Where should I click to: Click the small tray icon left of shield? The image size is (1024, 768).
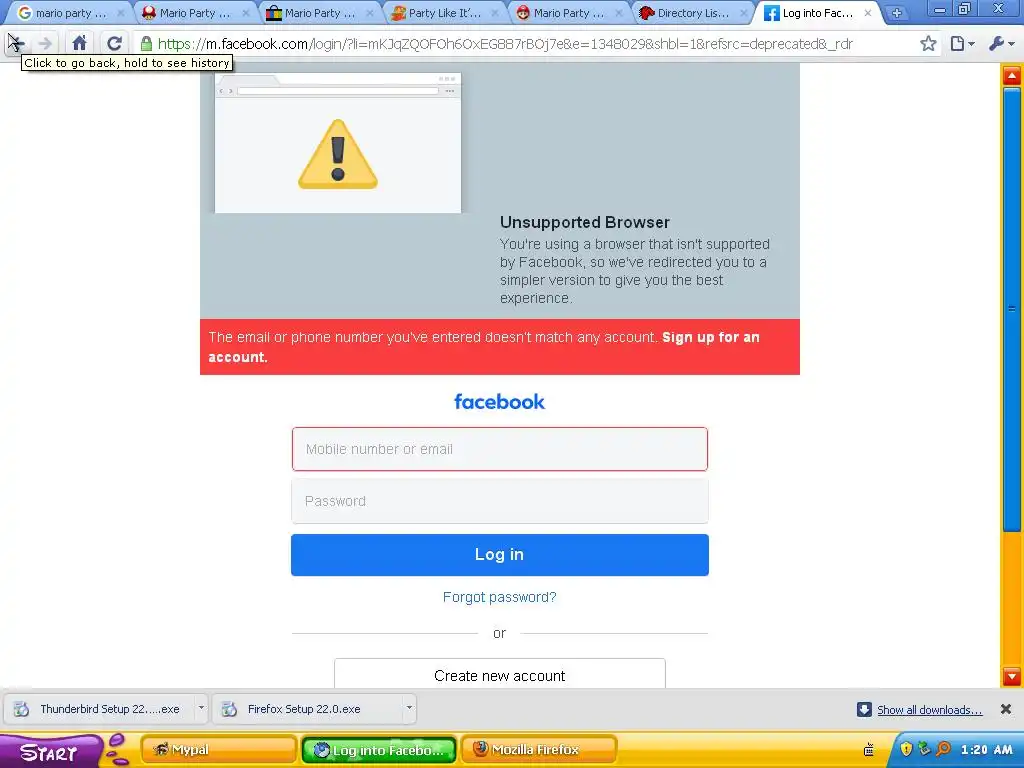[869, 750]
